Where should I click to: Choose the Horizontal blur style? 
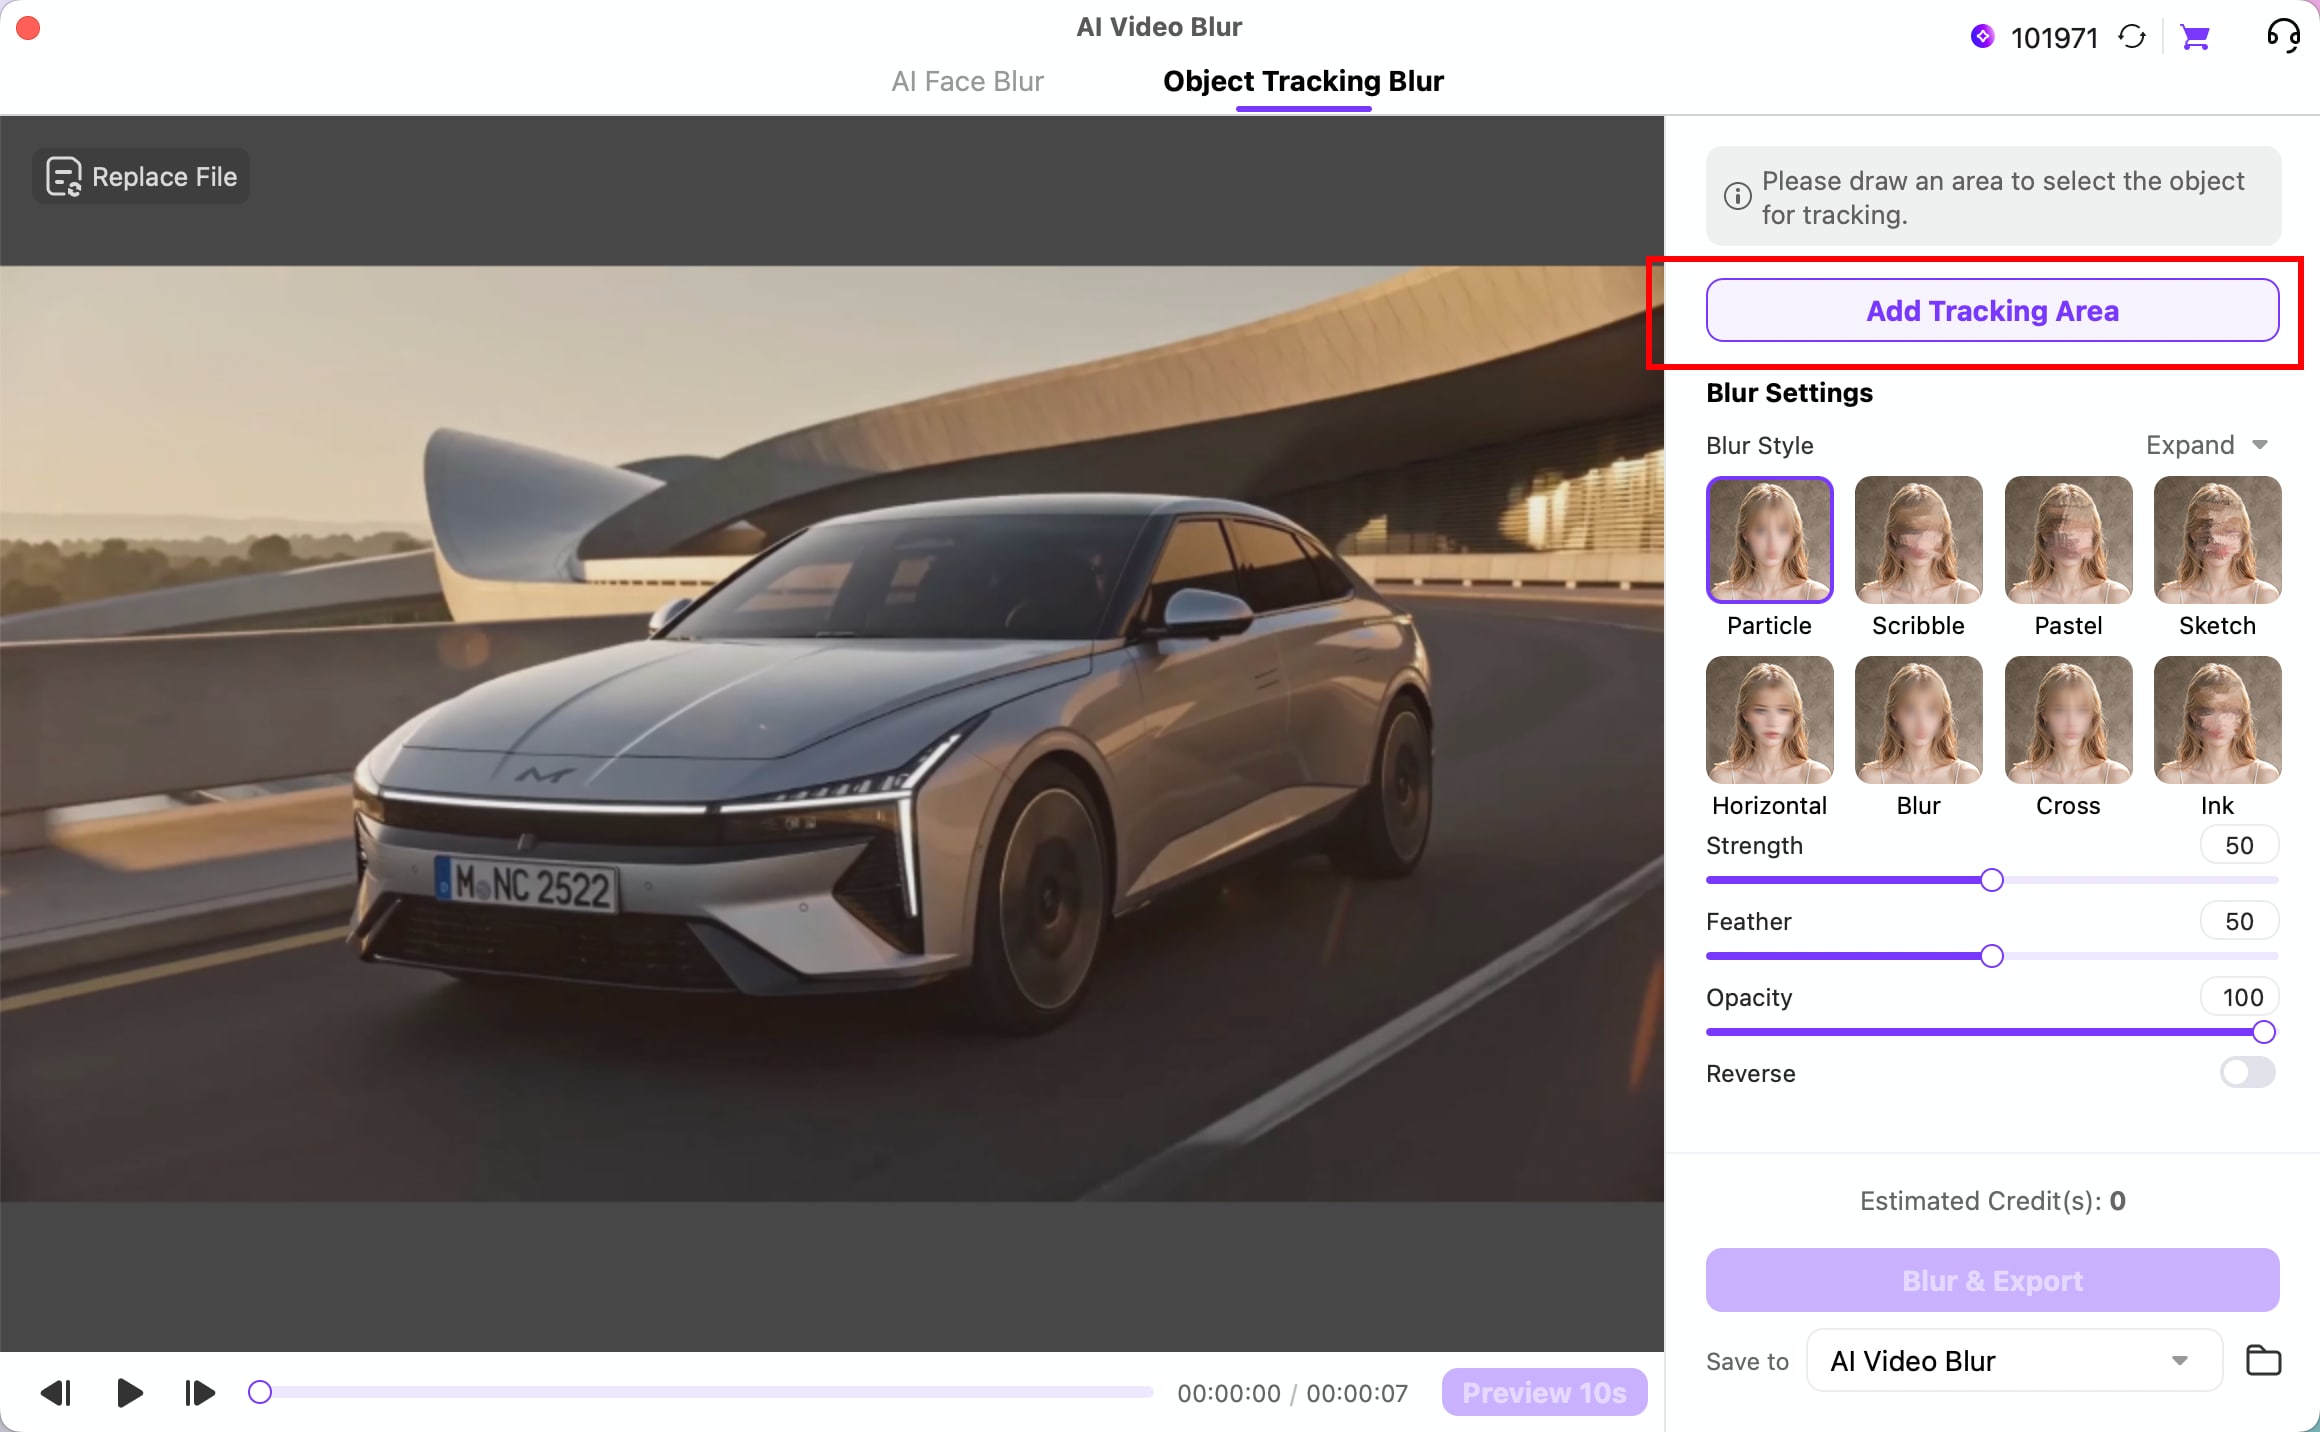1769,720
